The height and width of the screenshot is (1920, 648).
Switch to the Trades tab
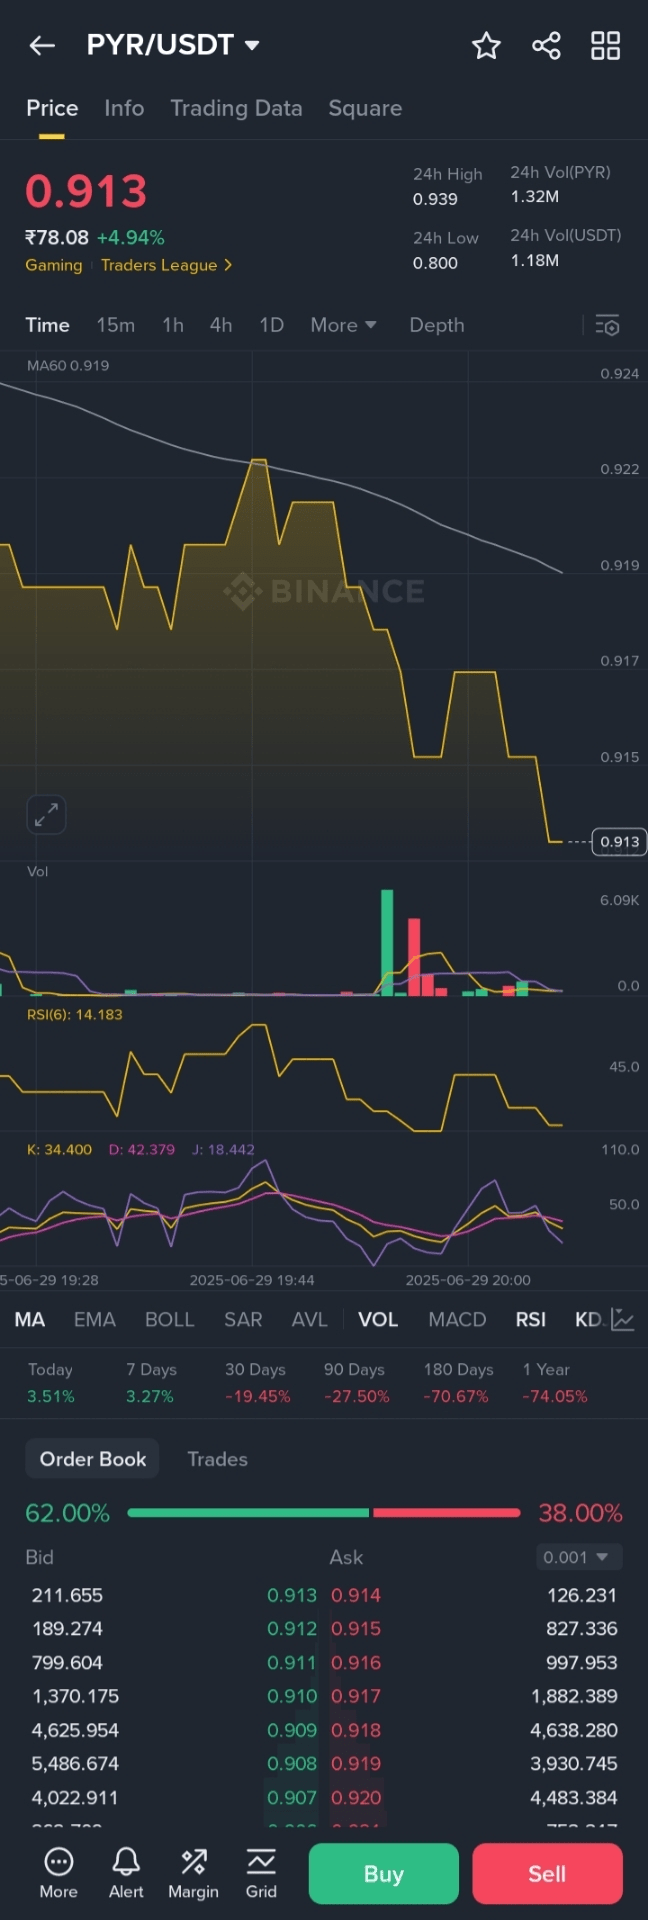tap(218, 1459)
